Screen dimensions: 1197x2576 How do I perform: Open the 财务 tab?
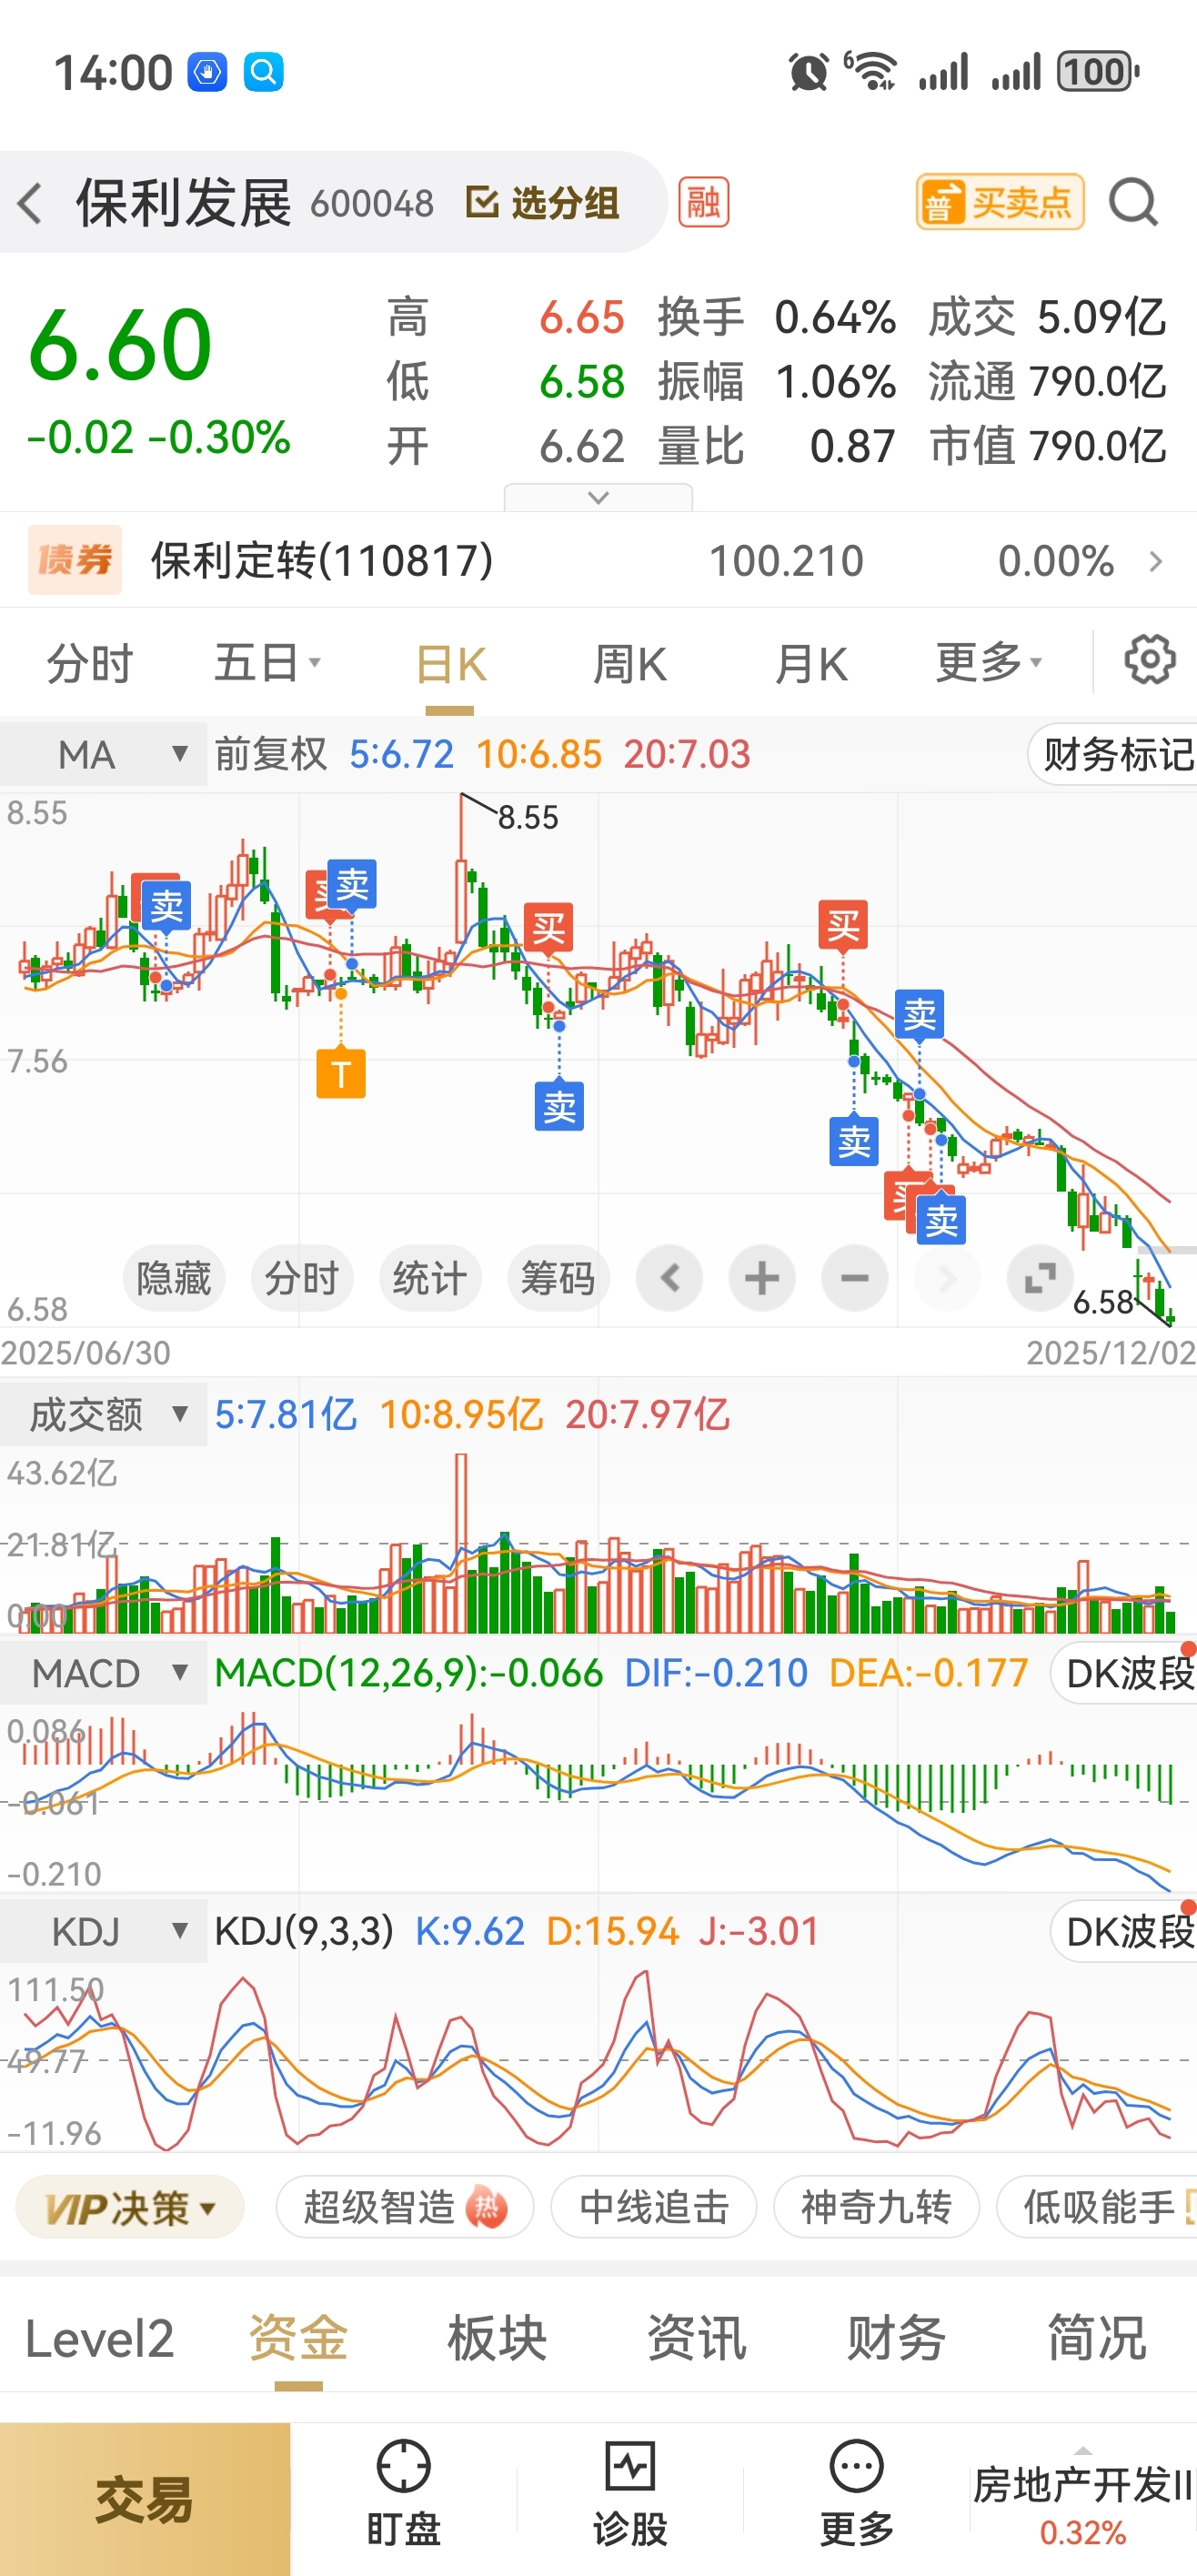[896, 2339]
